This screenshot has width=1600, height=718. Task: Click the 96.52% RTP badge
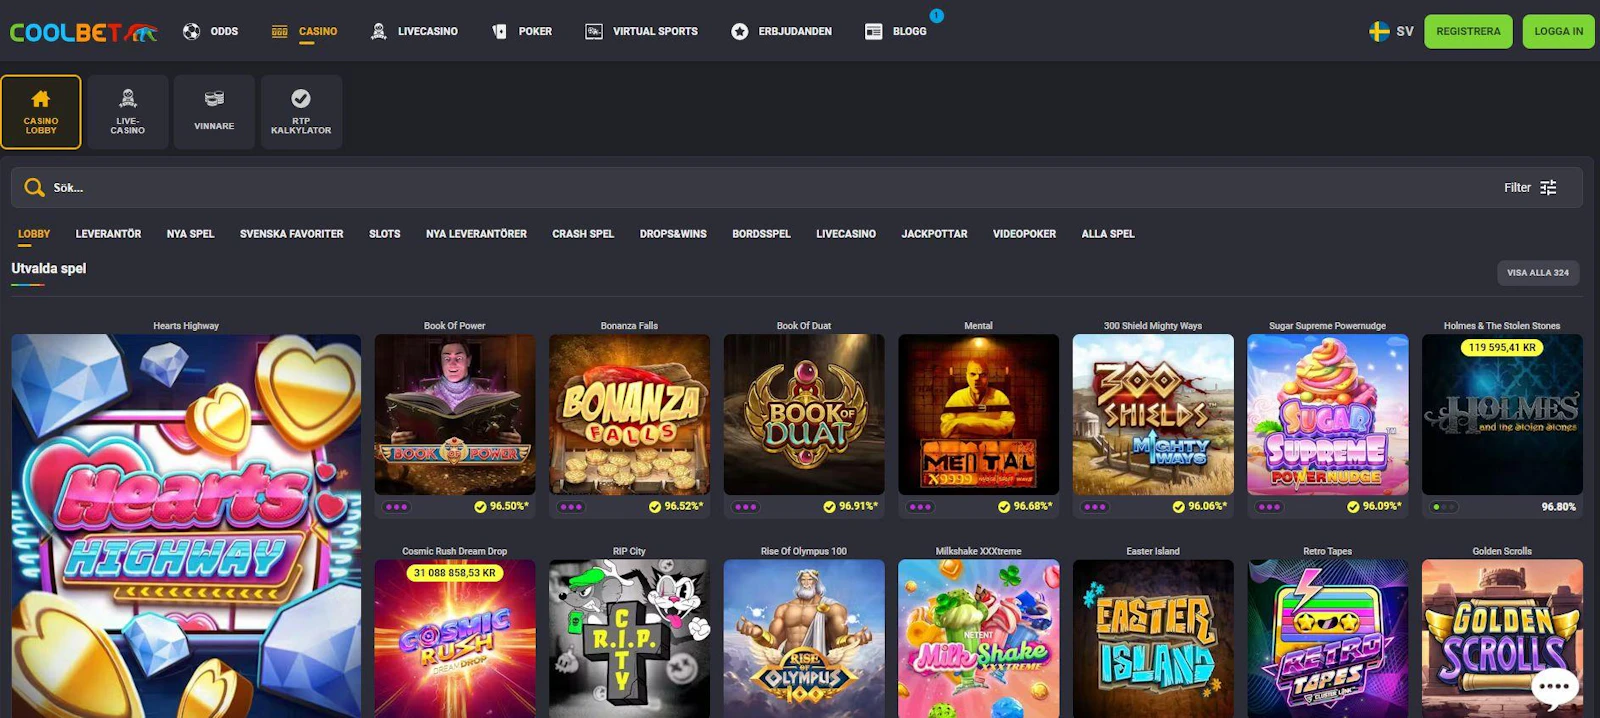(676, 507)
